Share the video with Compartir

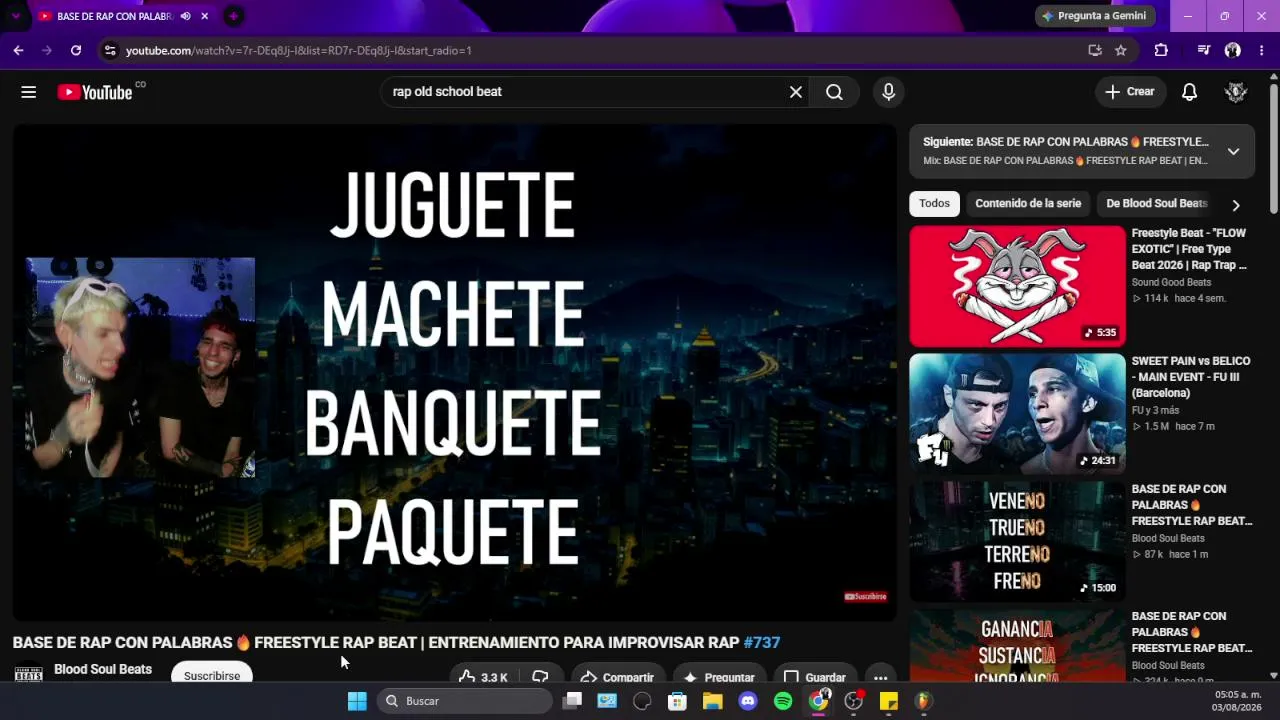(x=617, y=674)
